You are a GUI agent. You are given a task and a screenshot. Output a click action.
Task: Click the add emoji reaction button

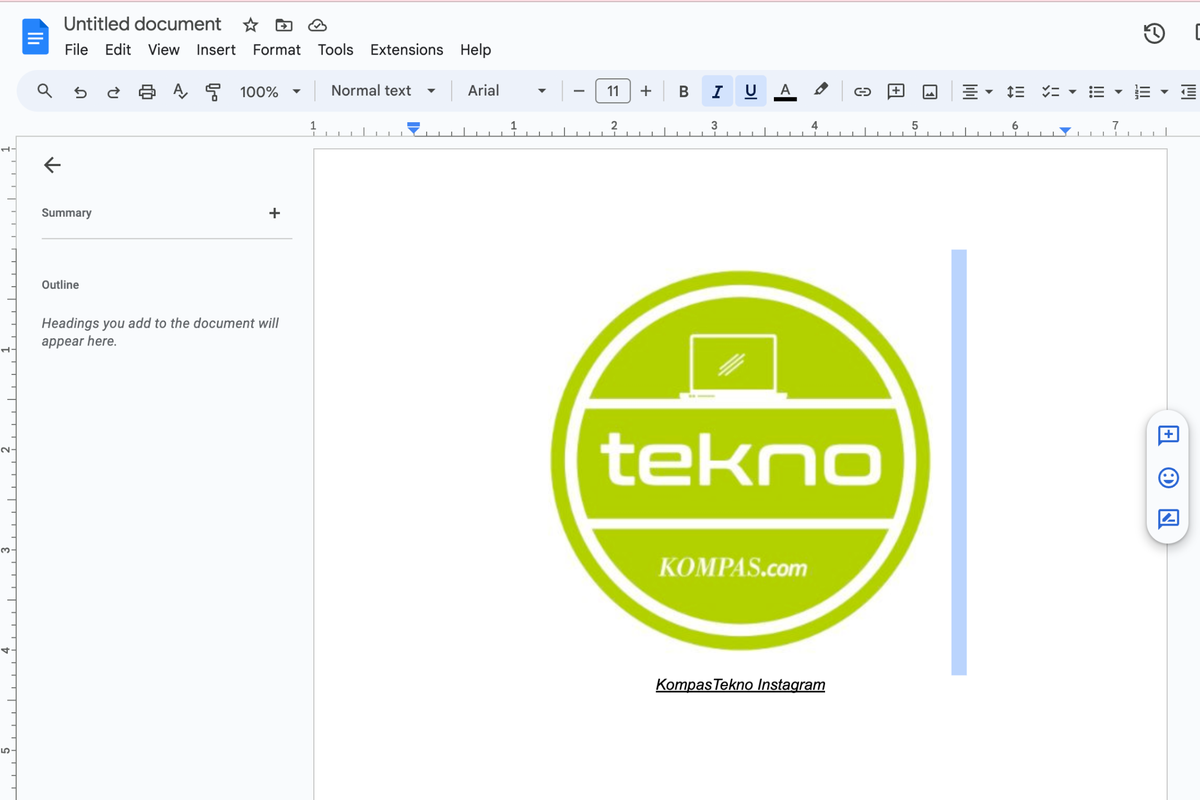(1167, 477)
